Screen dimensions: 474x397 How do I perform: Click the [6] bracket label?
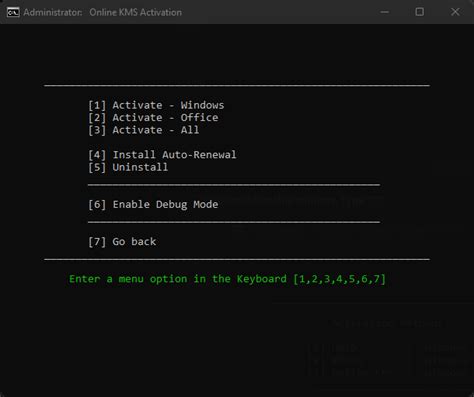point(97,204)
